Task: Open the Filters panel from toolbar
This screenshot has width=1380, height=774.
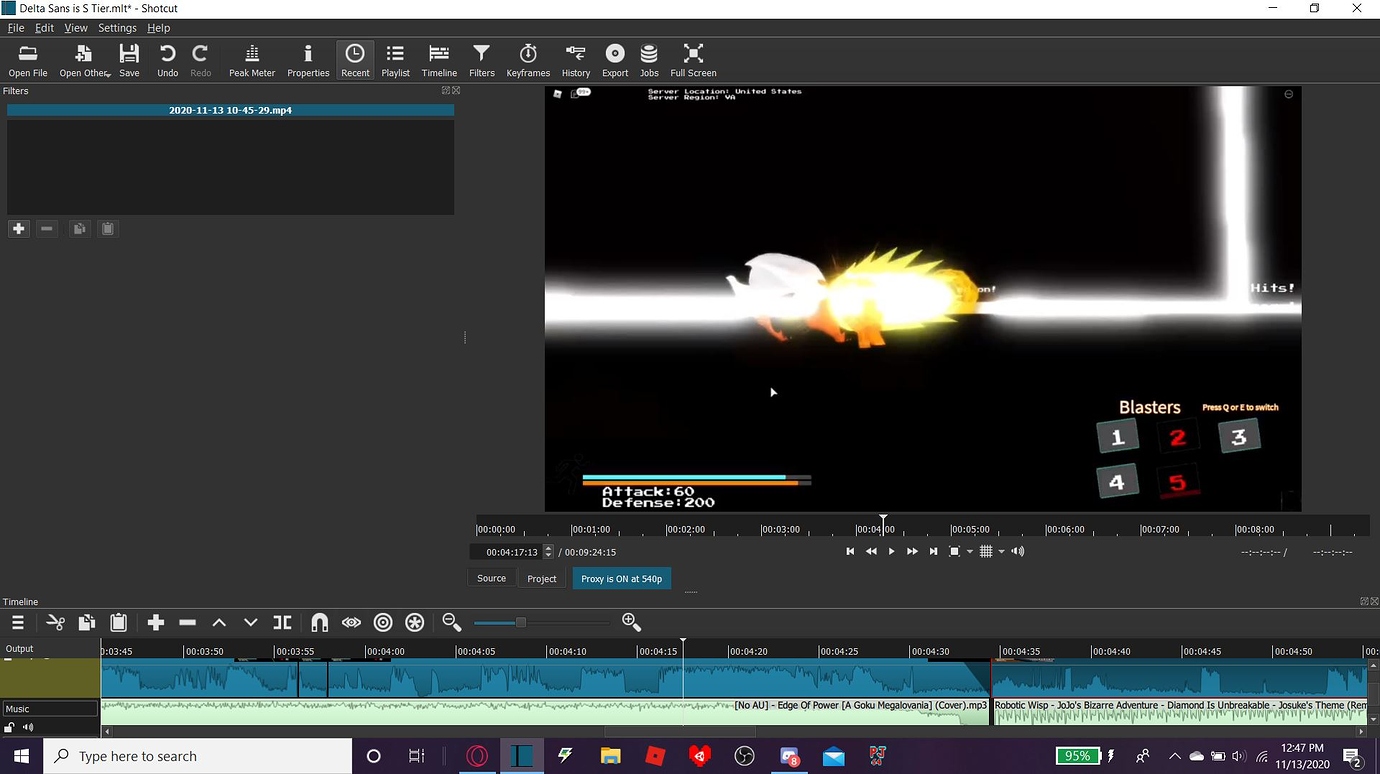Action: tap(481, 60)
